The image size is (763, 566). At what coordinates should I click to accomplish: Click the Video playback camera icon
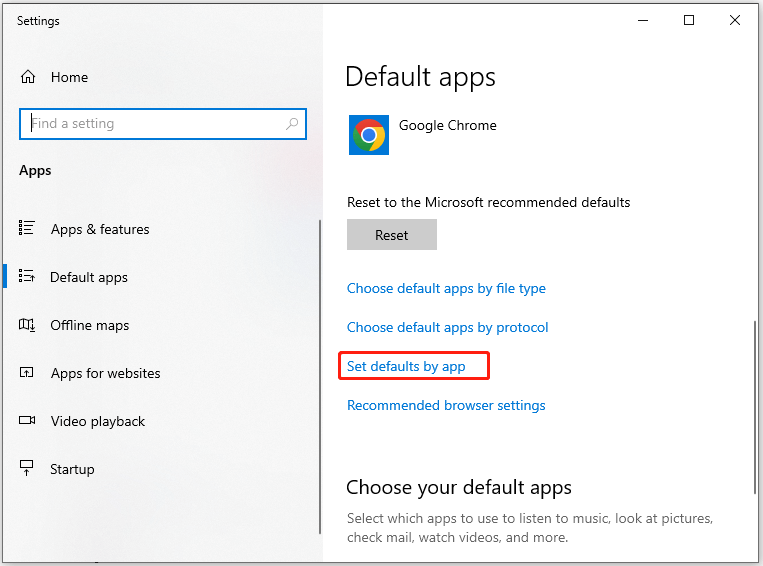(x=27, y=420)
